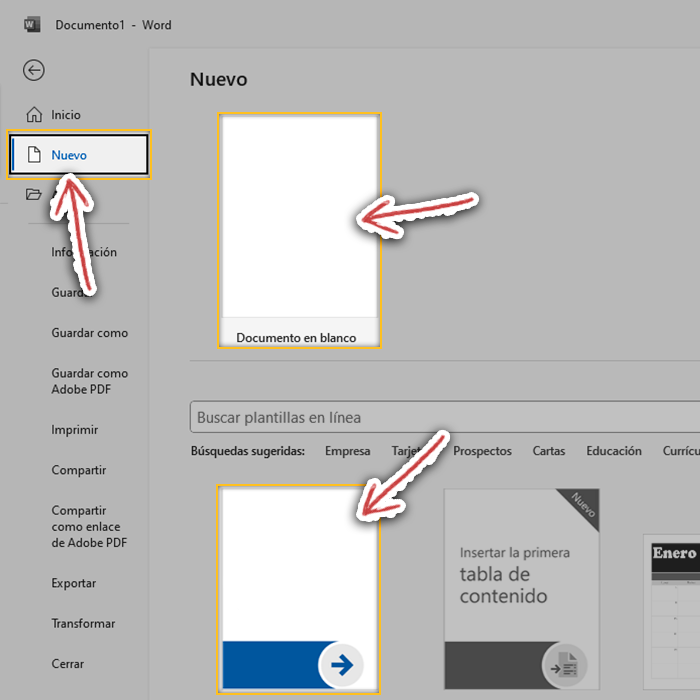Click the open folder icon in sidebar
Screen dimensions: 700x700
34,195
